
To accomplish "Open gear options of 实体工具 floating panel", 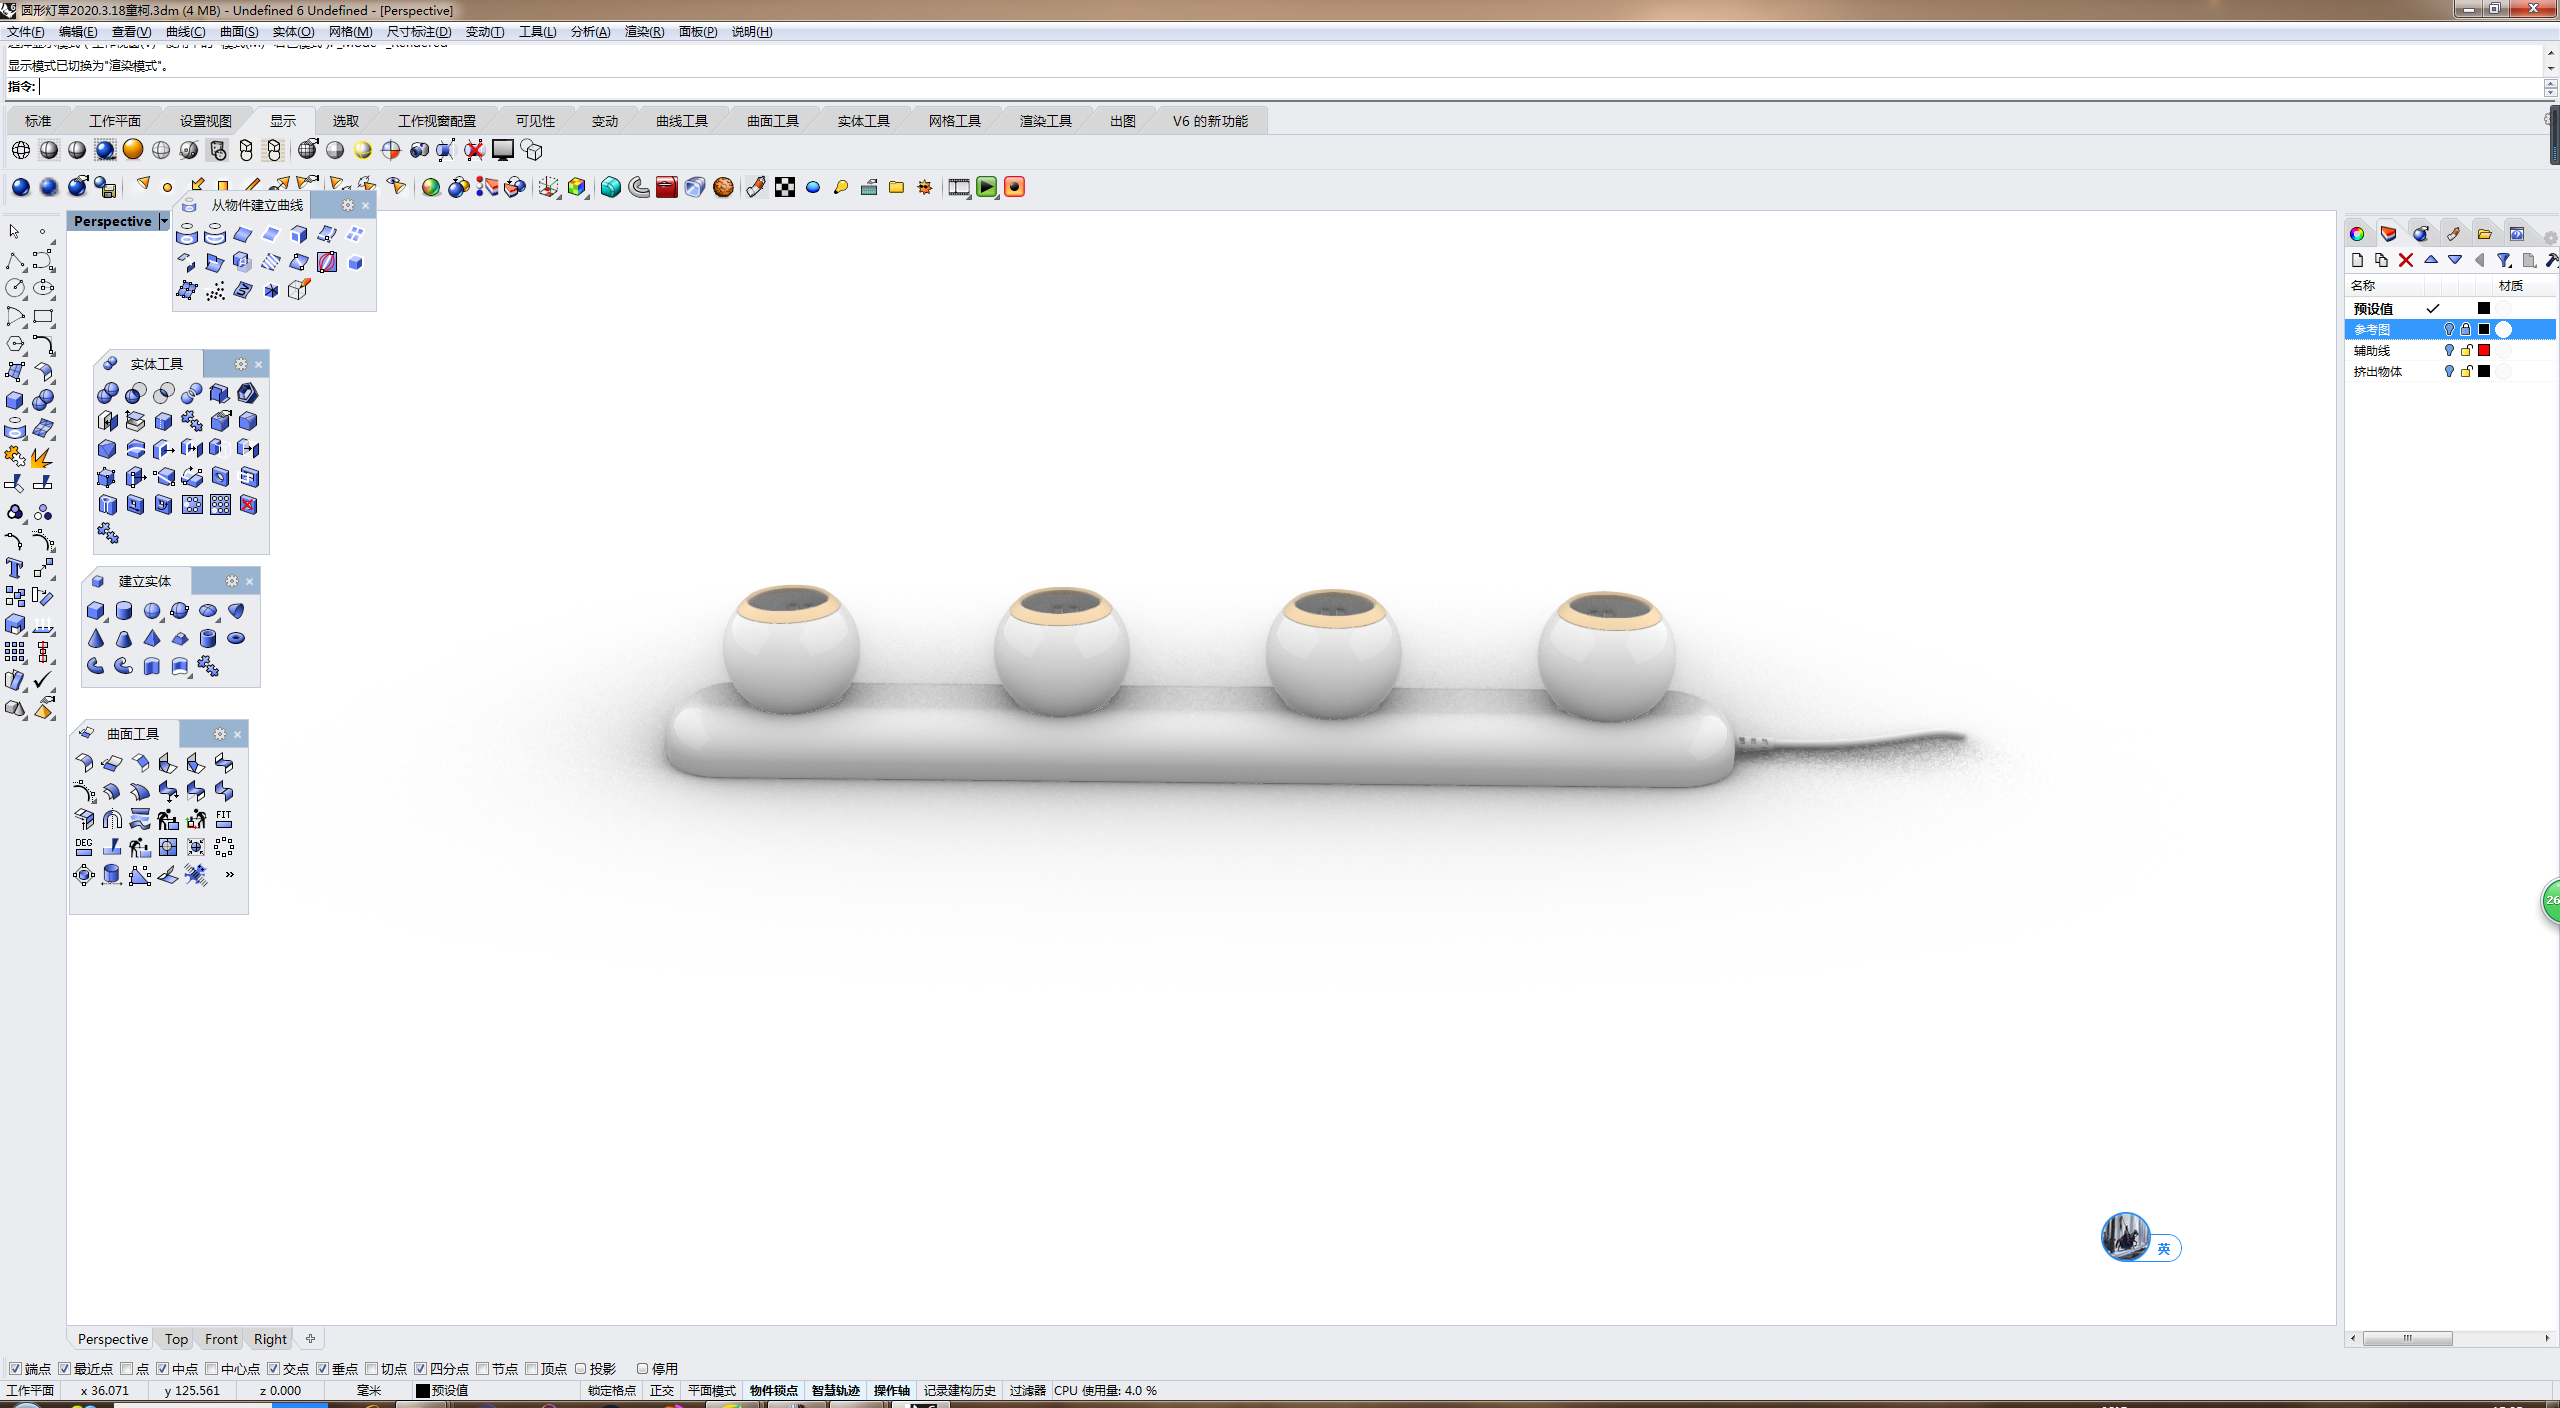I will pyautogui.click(x=240, y=364).
